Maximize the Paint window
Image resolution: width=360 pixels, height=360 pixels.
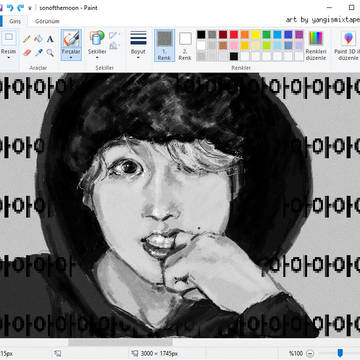(351, 7)
